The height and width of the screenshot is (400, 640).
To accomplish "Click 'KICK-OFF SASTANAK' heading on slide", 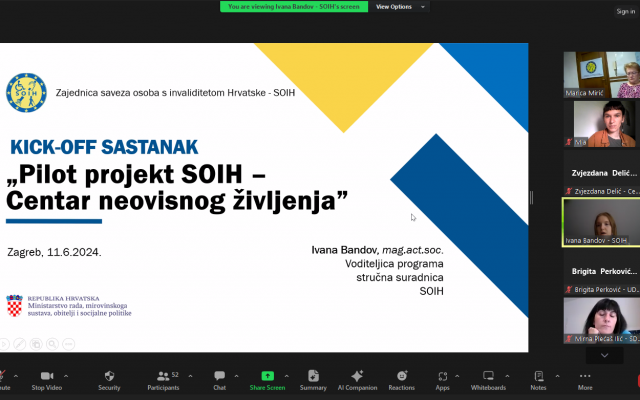I will (x=104, y=147).
